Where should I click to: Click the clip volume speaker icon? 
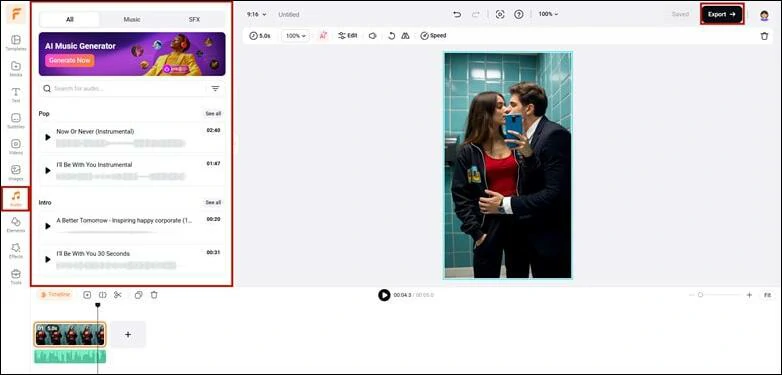373,36
